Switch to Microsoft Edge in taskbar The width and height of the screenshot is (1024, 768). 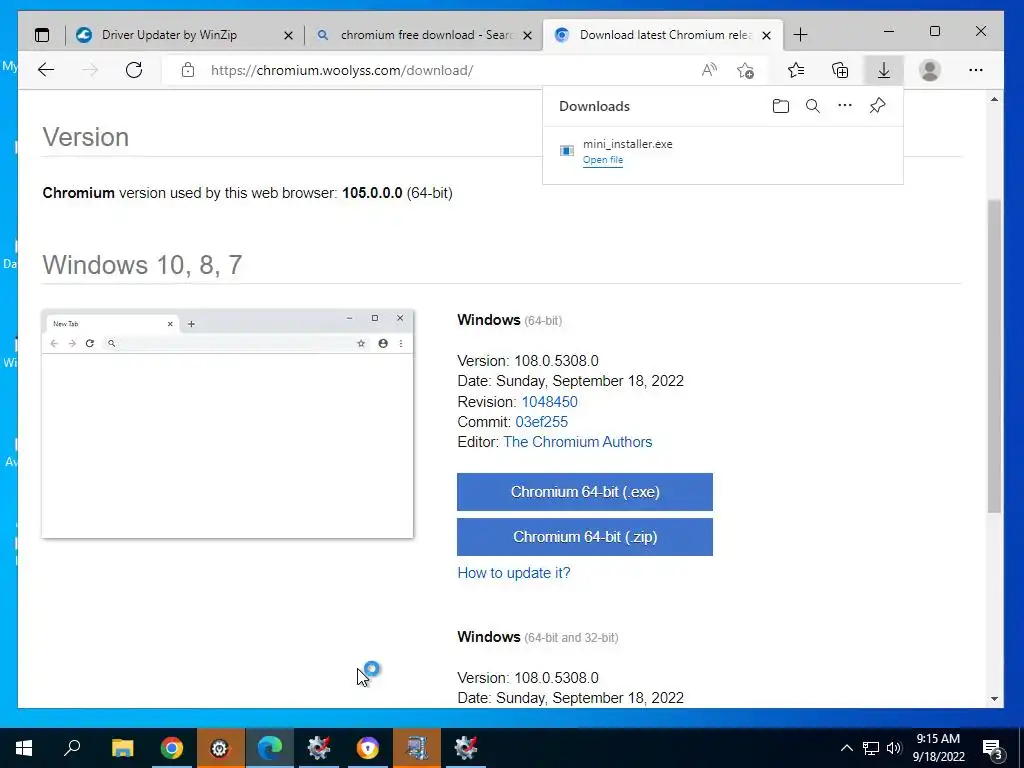269,748
